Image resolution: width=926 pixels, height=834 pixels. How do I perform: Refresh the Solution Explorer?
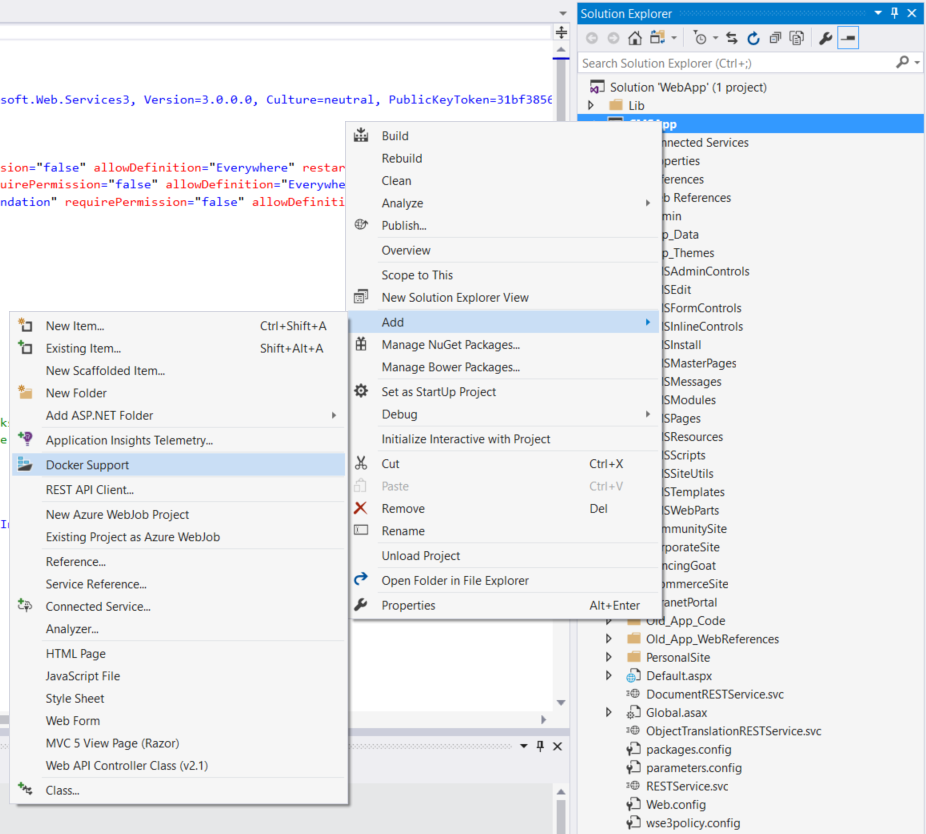pos(754,38)
